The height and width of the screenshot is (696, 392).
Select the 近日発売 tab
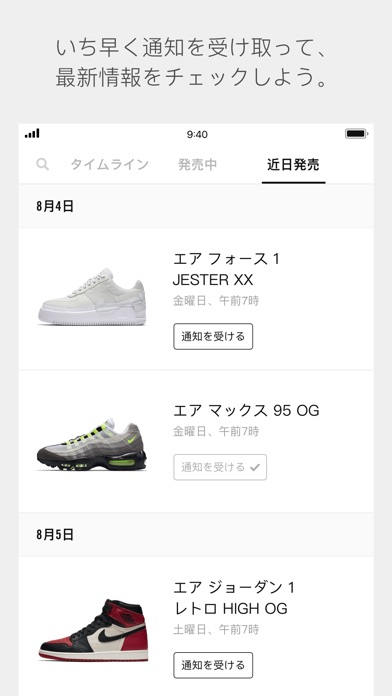click(x=293, y=165)
